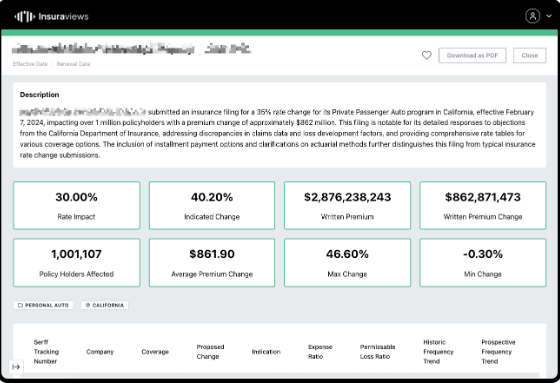Close the filing detail view
The width and height of the screenshot is (560, 385).
point(529,55)
